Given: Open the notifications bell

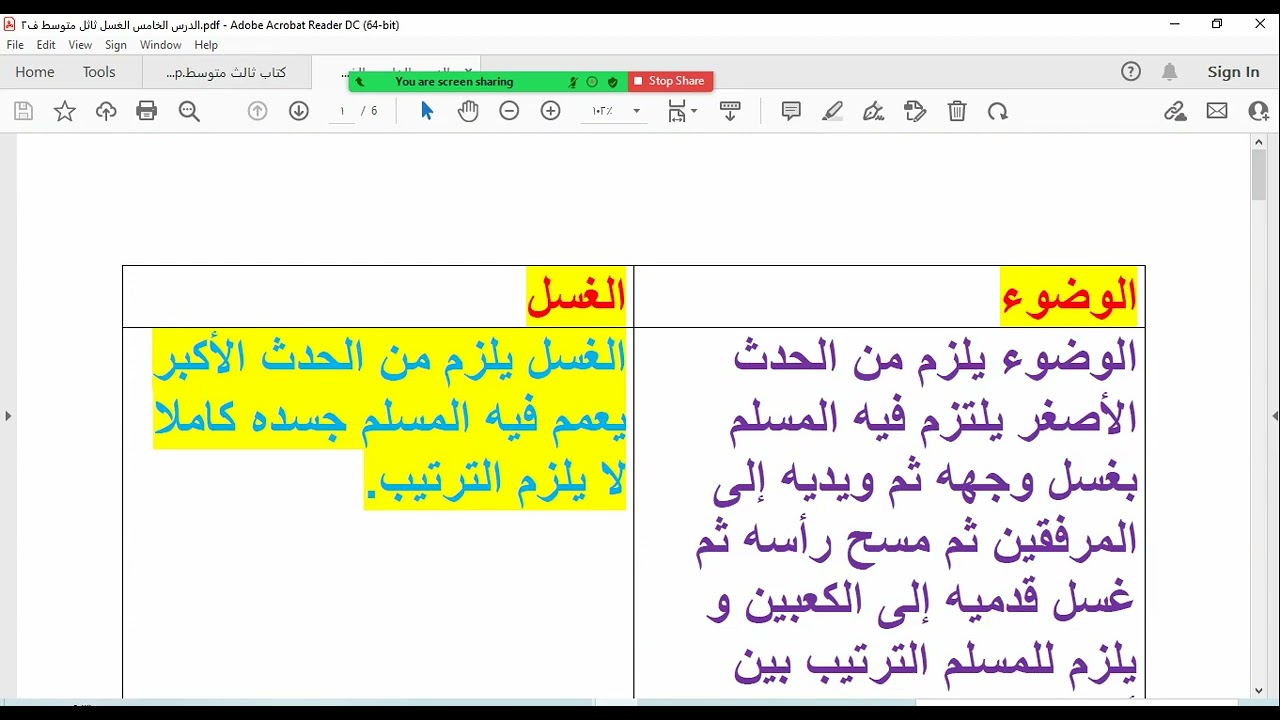Looking at the screenshot, I should point(1169,71).
